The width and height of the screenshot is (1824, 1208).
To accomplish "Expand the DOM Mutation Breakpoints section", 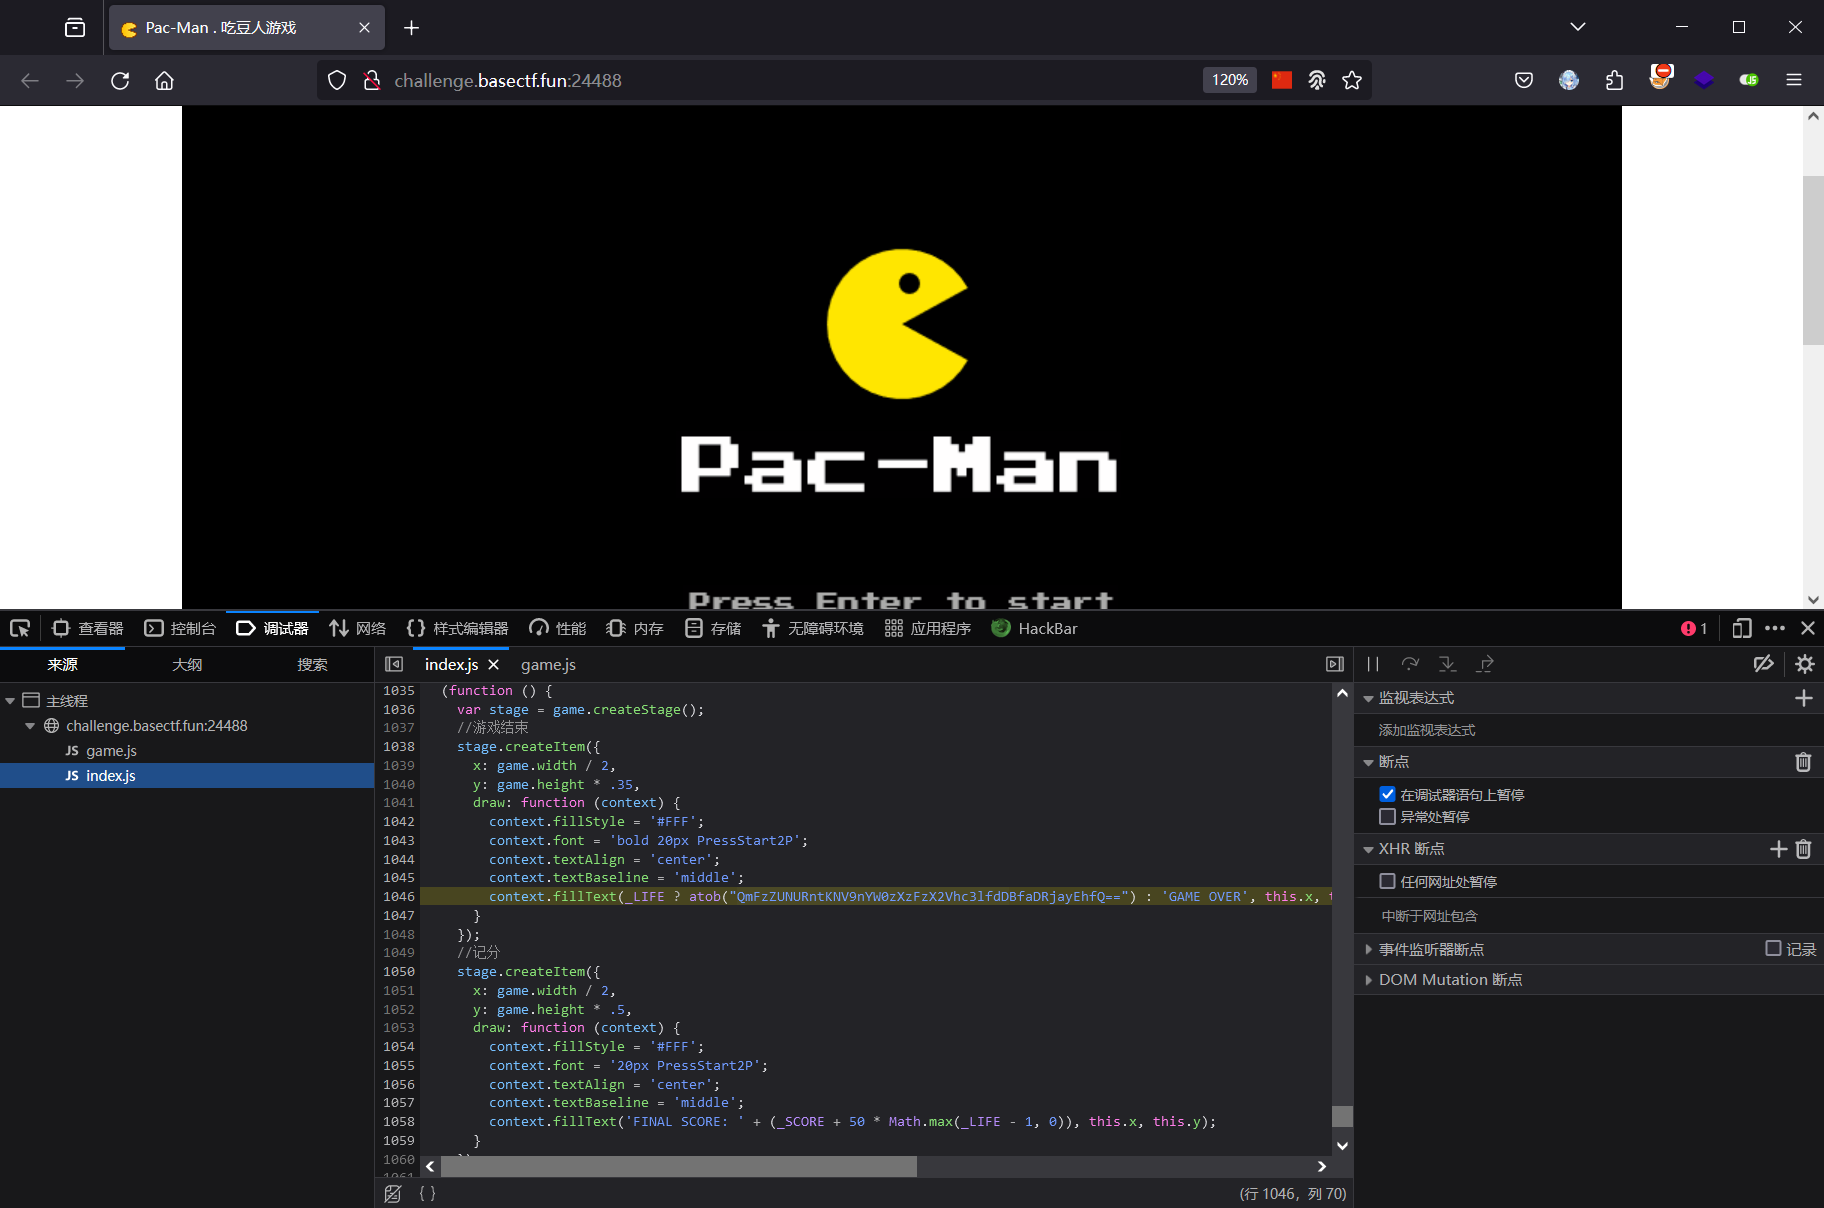I will 1368,980.
